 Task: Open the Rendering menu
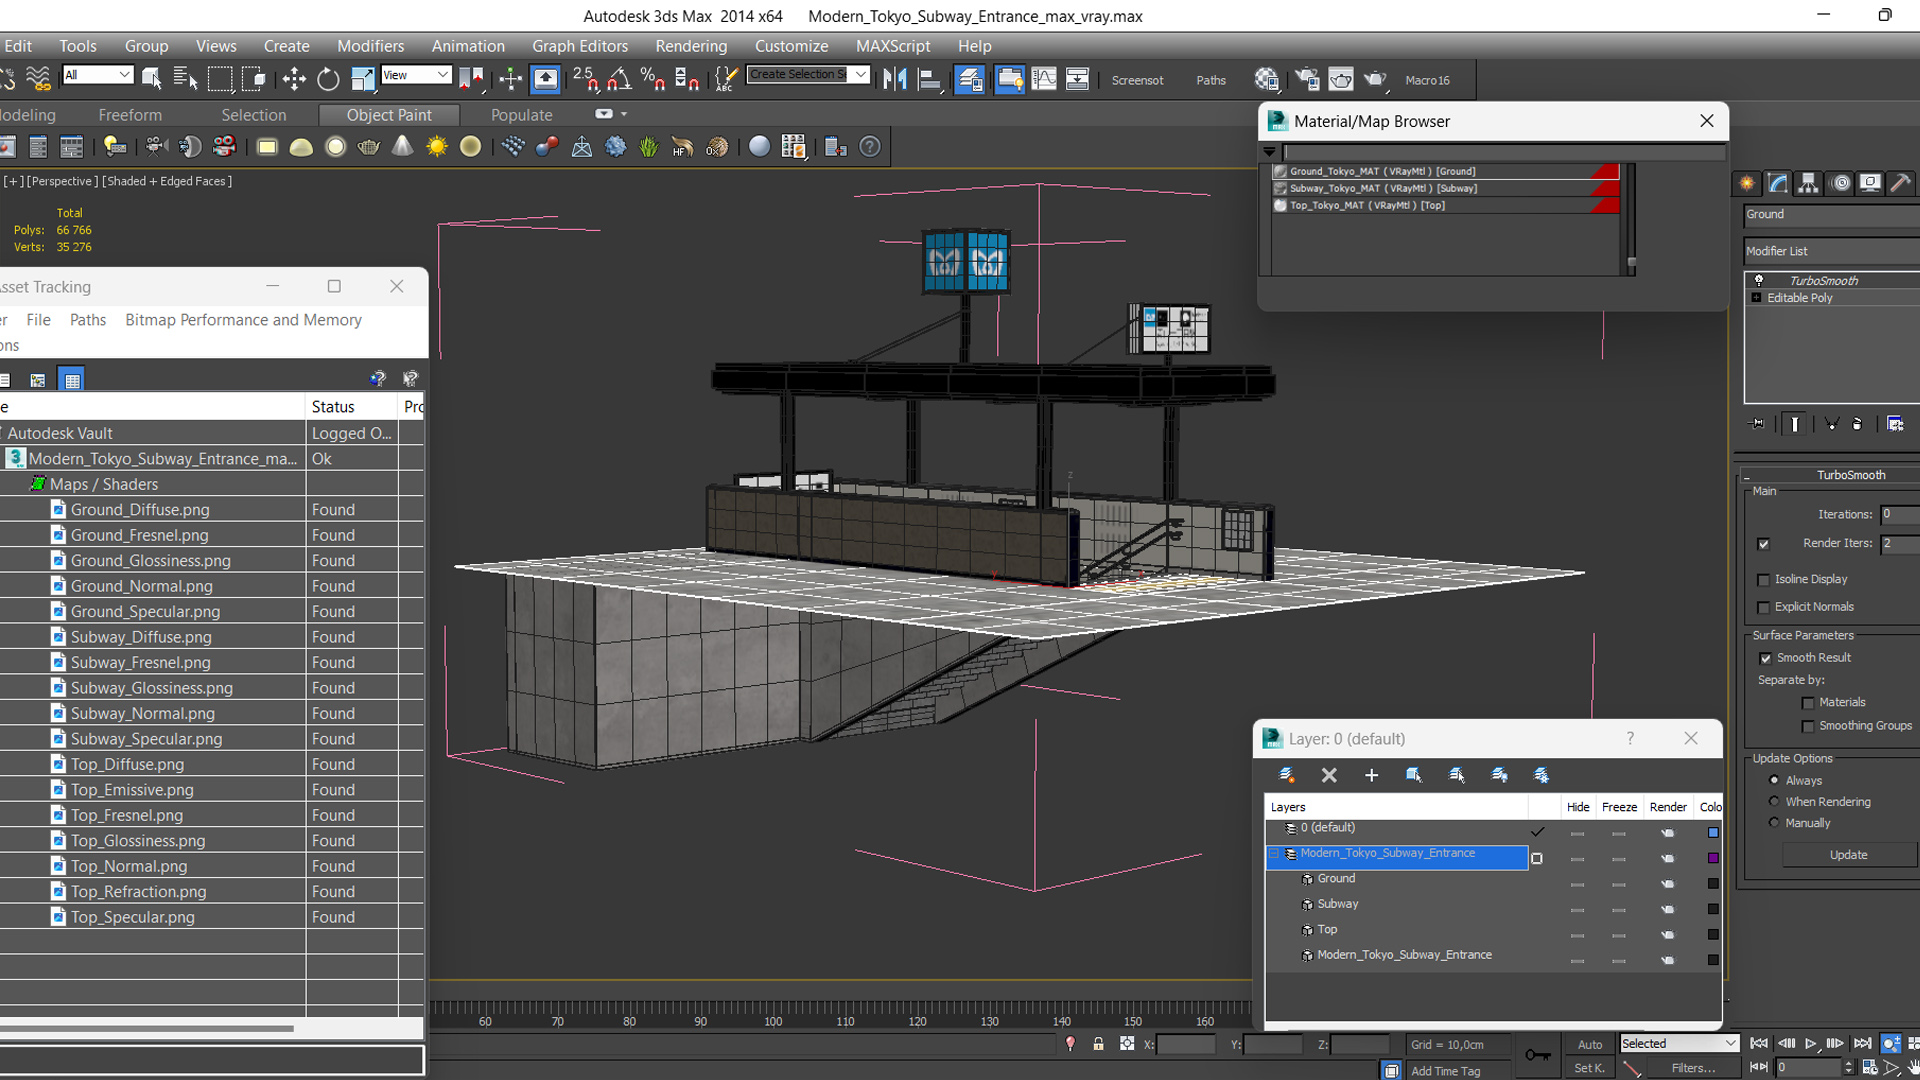[691, 46]
